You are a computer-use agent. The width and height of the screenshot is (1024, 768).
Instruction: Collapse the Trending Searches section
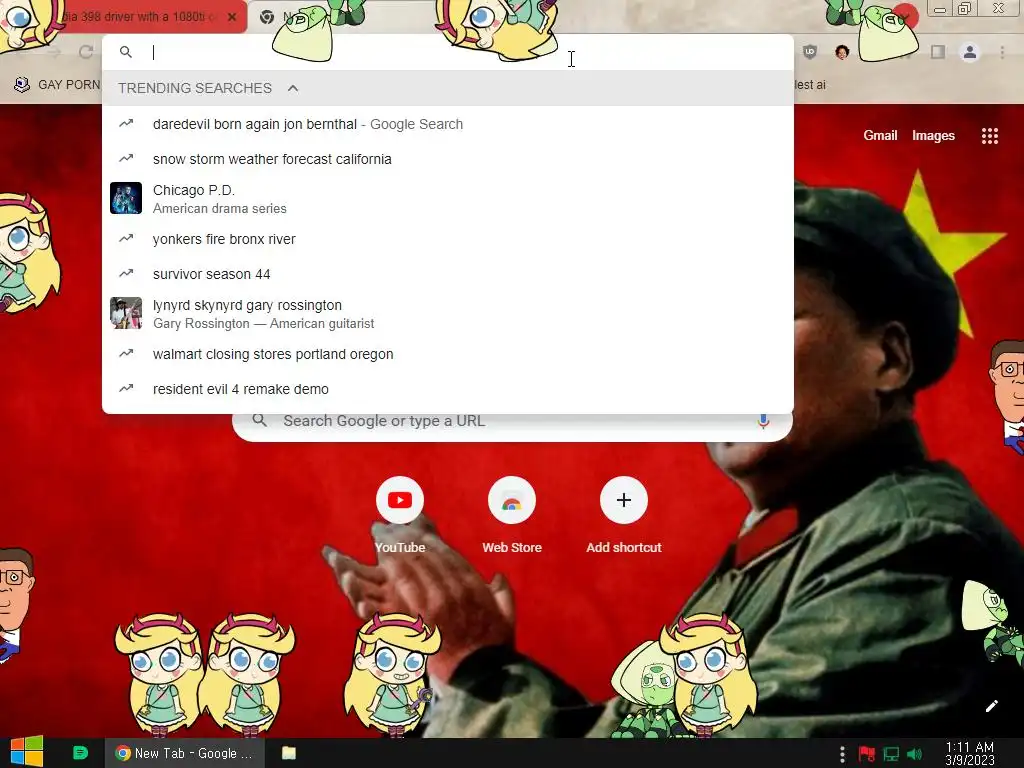(x=293, y=88)
